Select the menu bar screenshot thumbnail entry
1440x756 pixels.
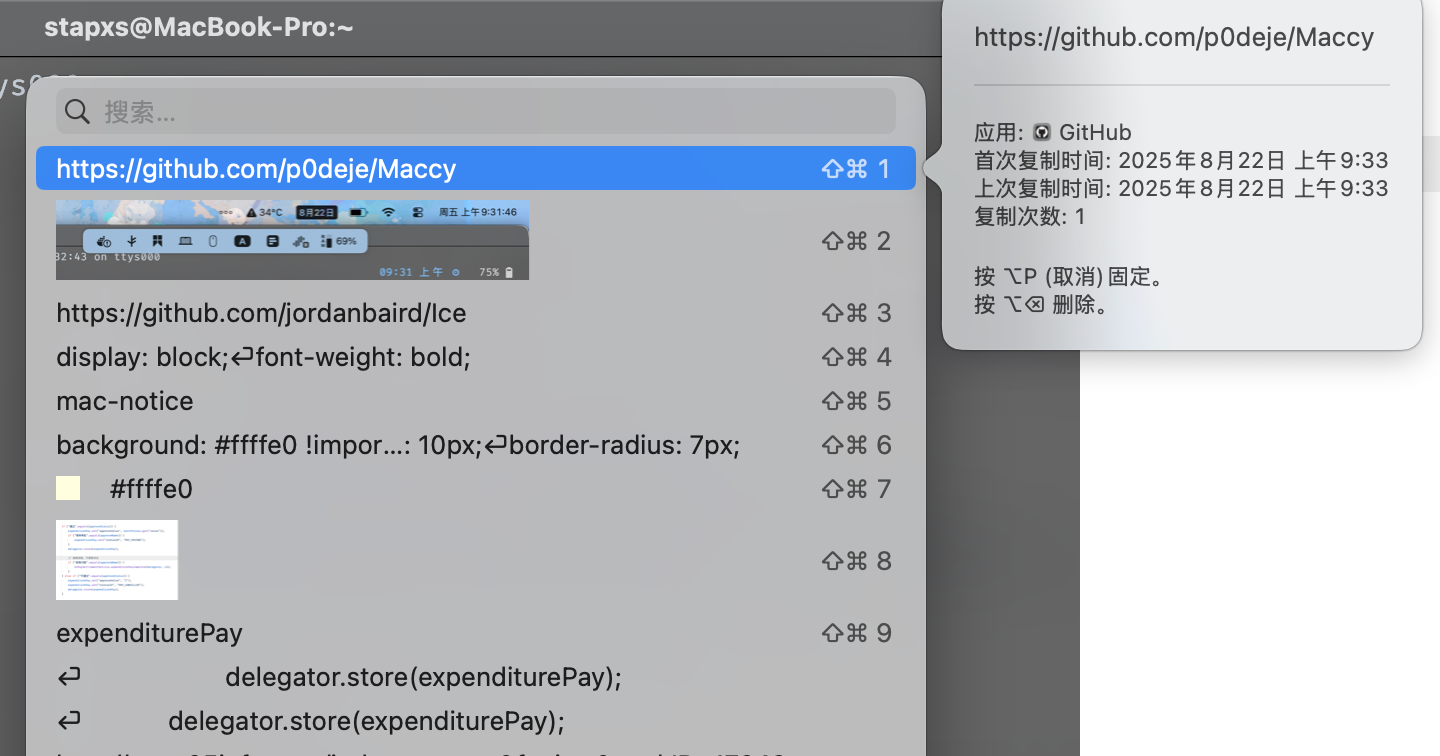292,240
